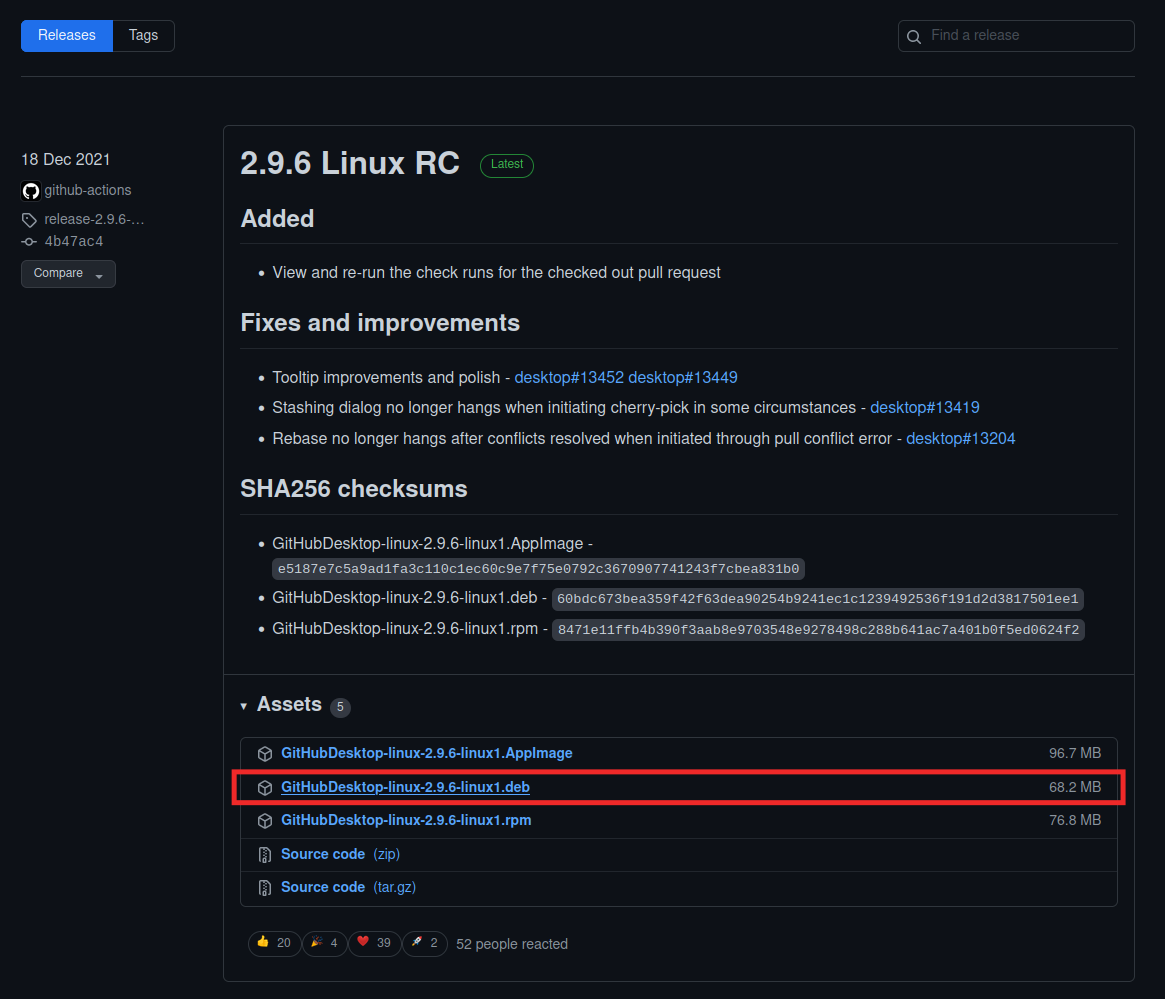Open the github-actions author profile
1165x999 pixels.
[x=88, y=190]
